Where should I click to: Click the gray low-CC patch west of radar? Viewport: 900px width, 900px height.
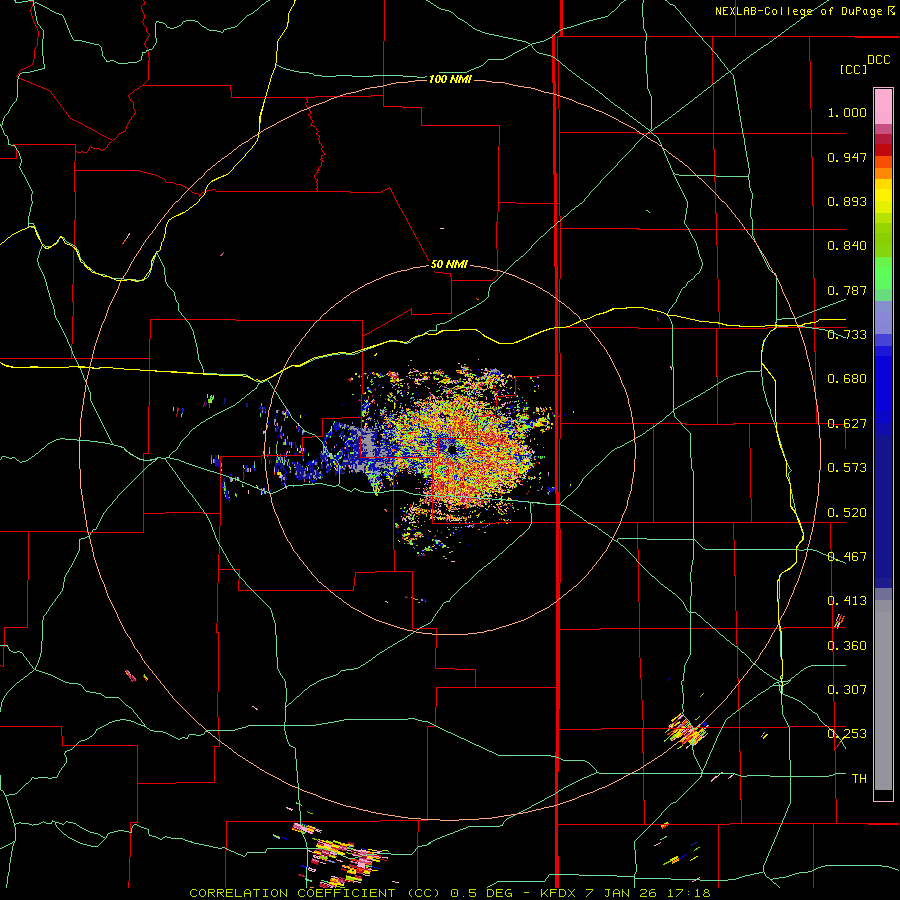click(x=368, y=443)
